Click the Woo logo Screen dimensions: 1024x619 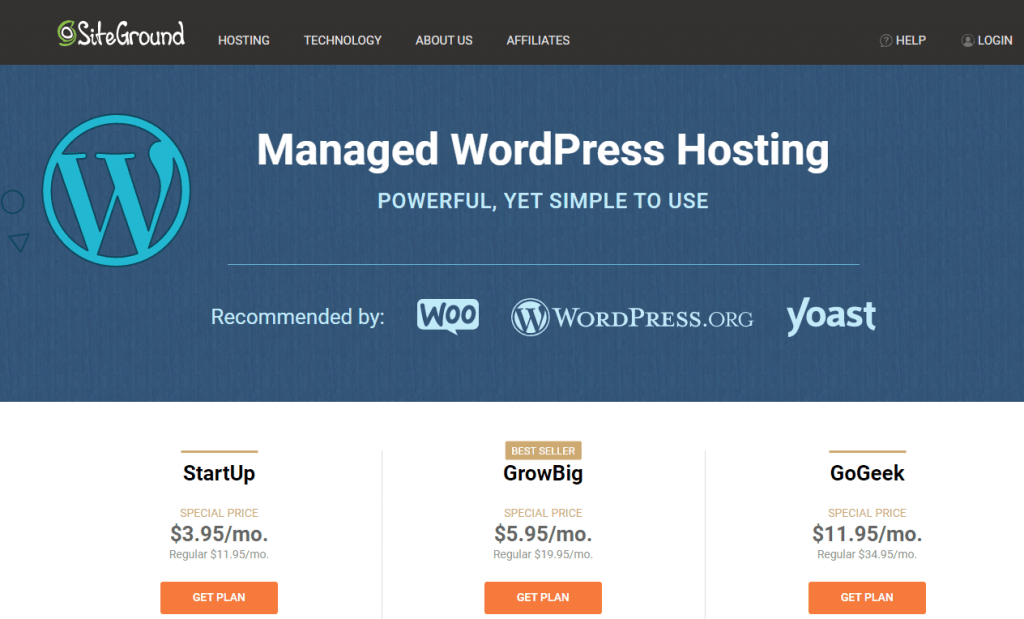(448, 317)
